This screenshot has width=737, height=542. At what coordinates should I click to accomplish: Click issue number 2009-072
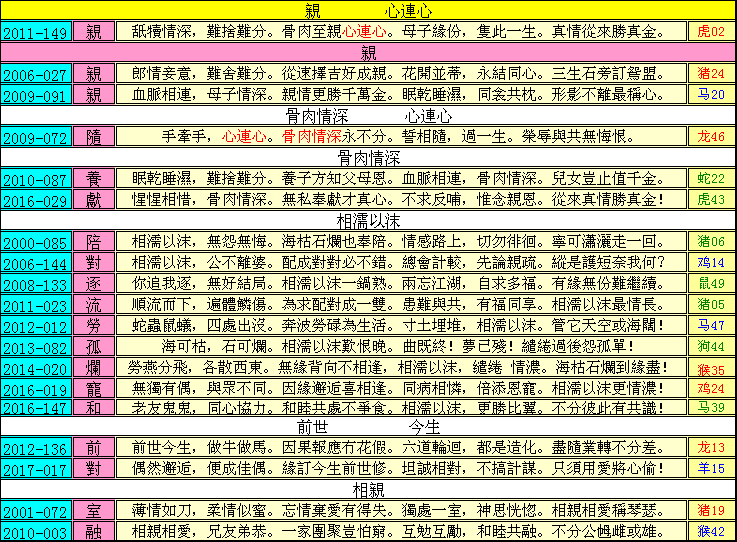pos(36,137)
